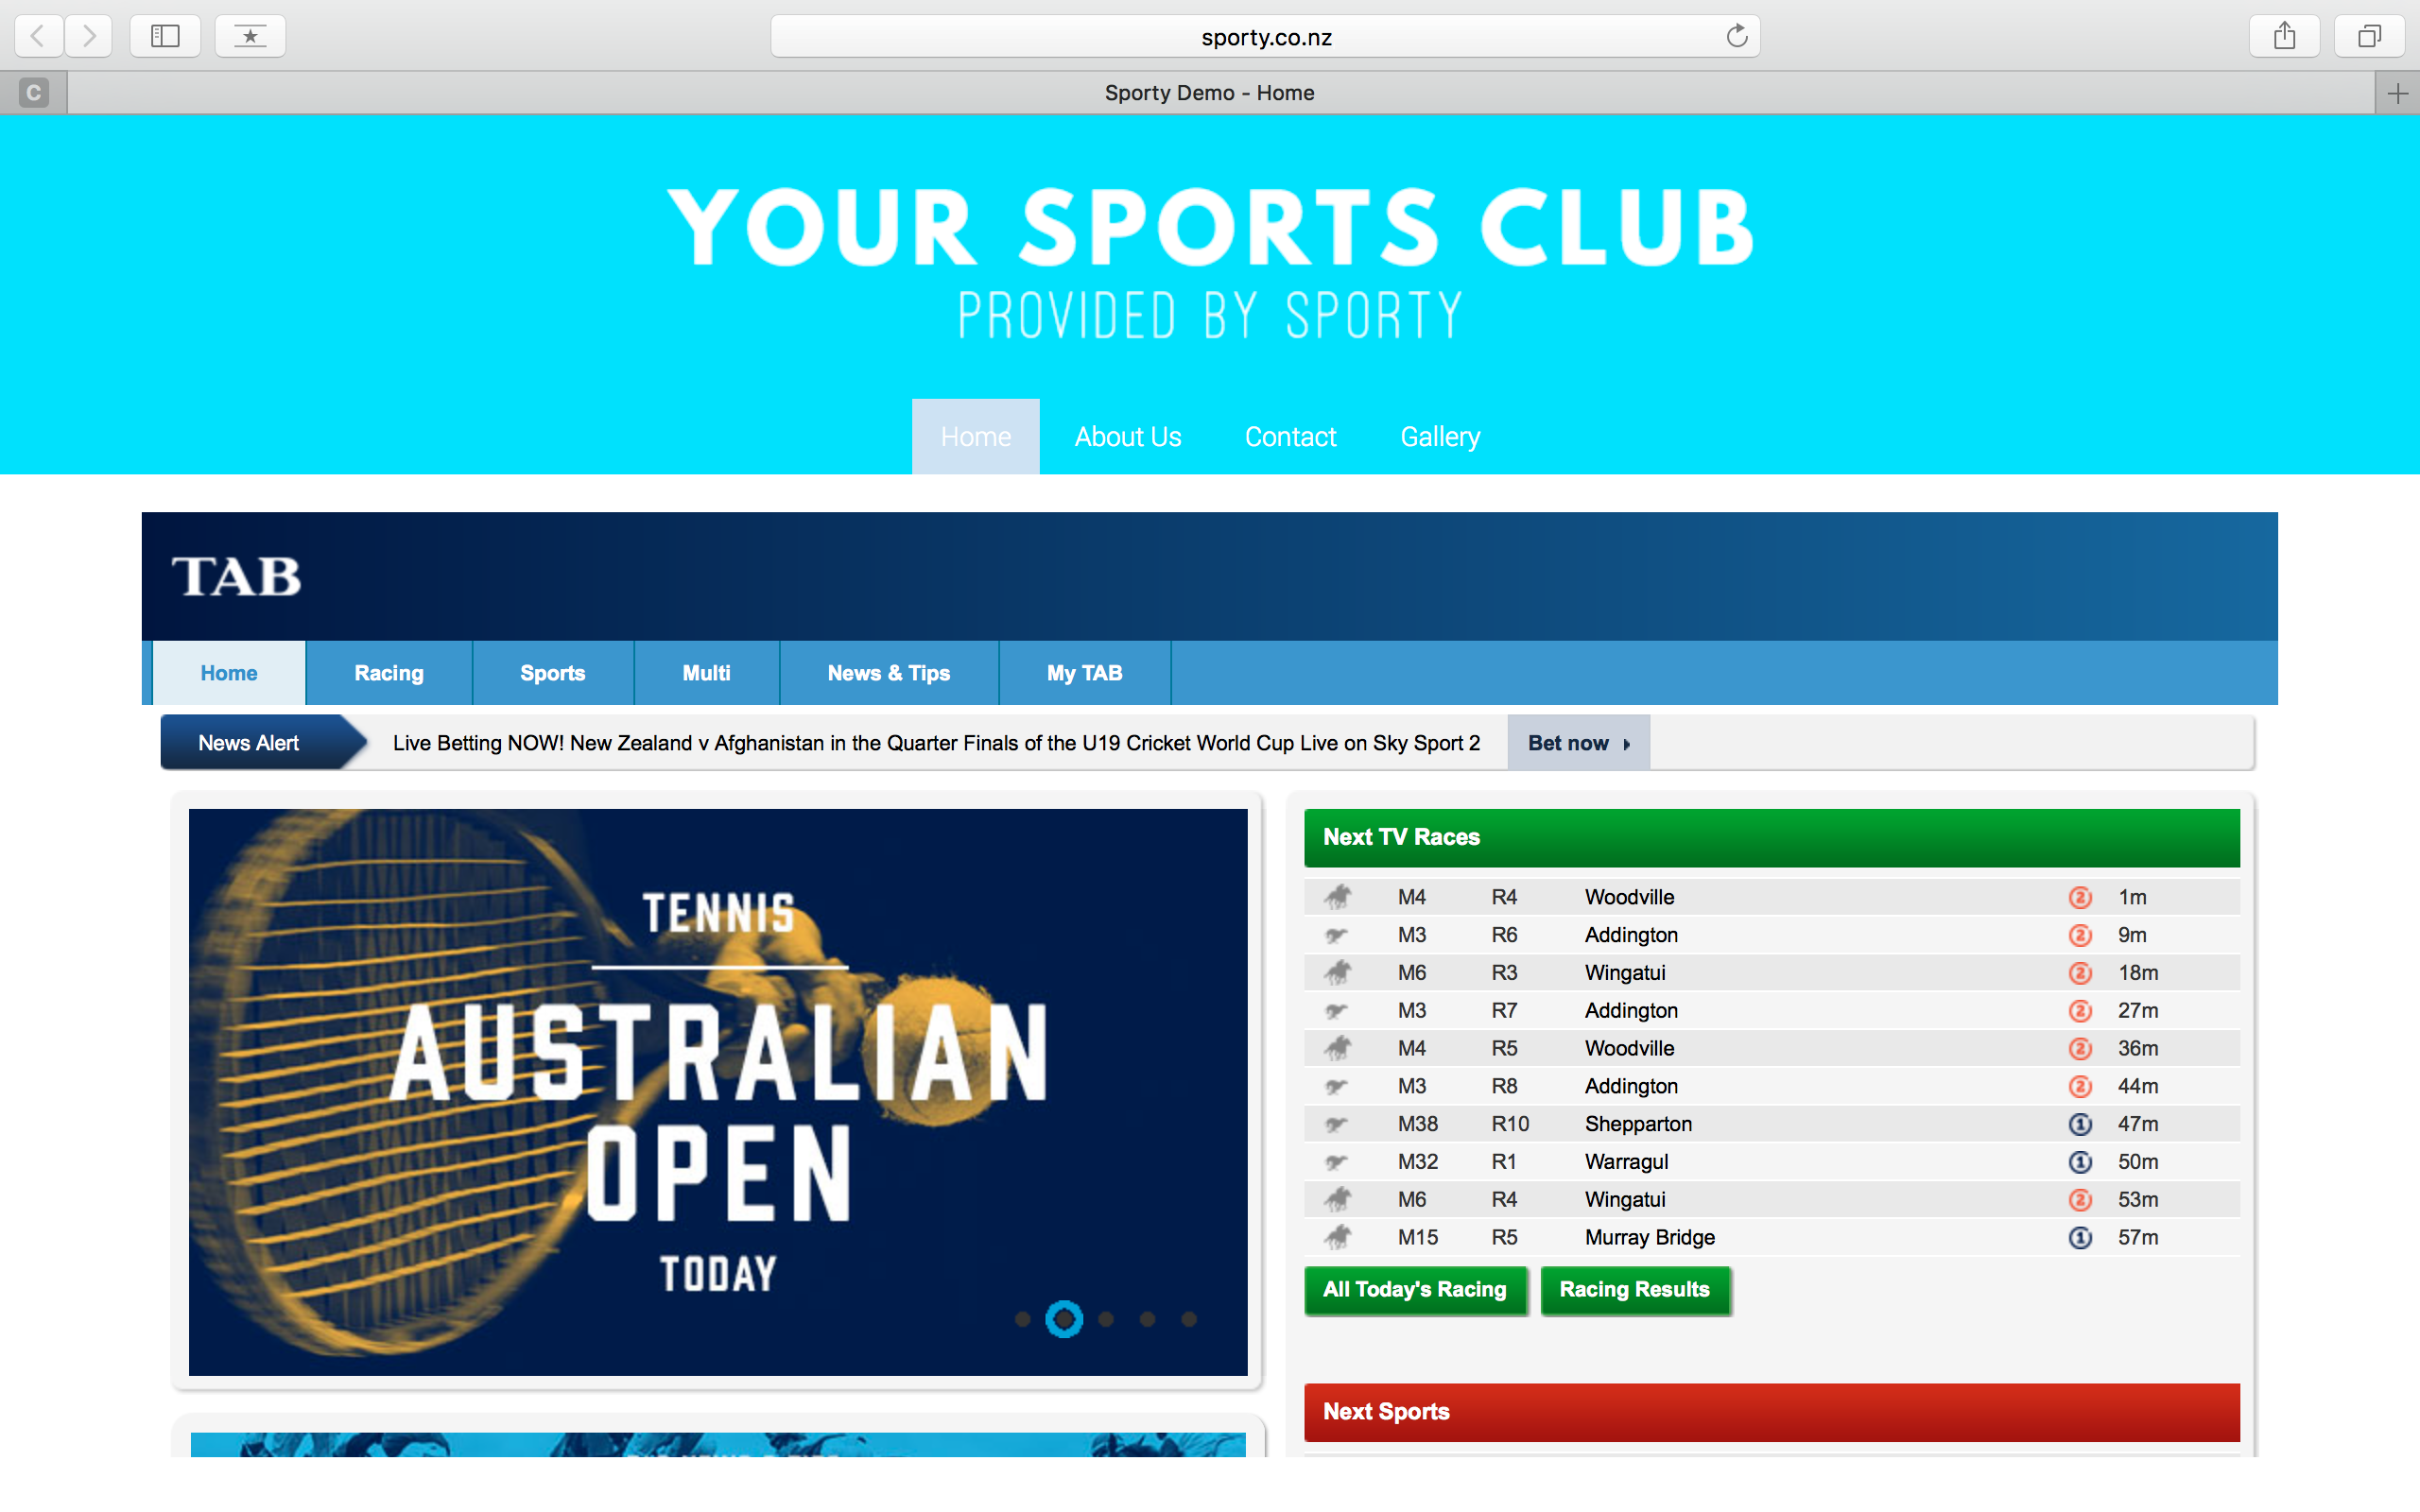Open the My TAB tab
The height and width of the screenshot is (1512, 2420).
(x=1084, y=673)
